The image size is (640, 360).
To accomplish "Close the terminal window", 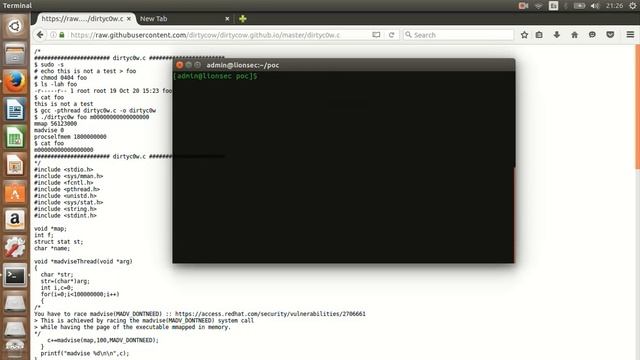I will coord(180,65).
